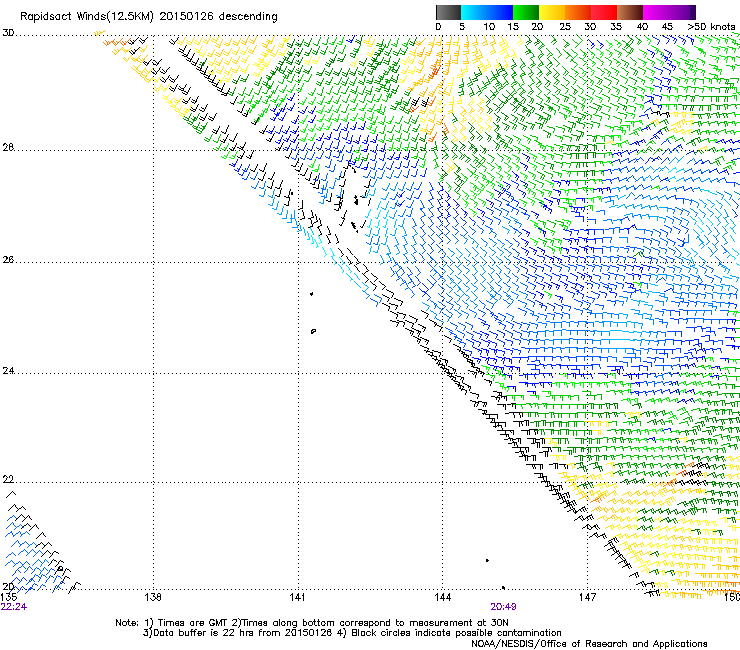This screenshot has height=650, width=740.
Task: Select the cyan-blue 5-15 knots legend swatch
Action: (487, 12)
